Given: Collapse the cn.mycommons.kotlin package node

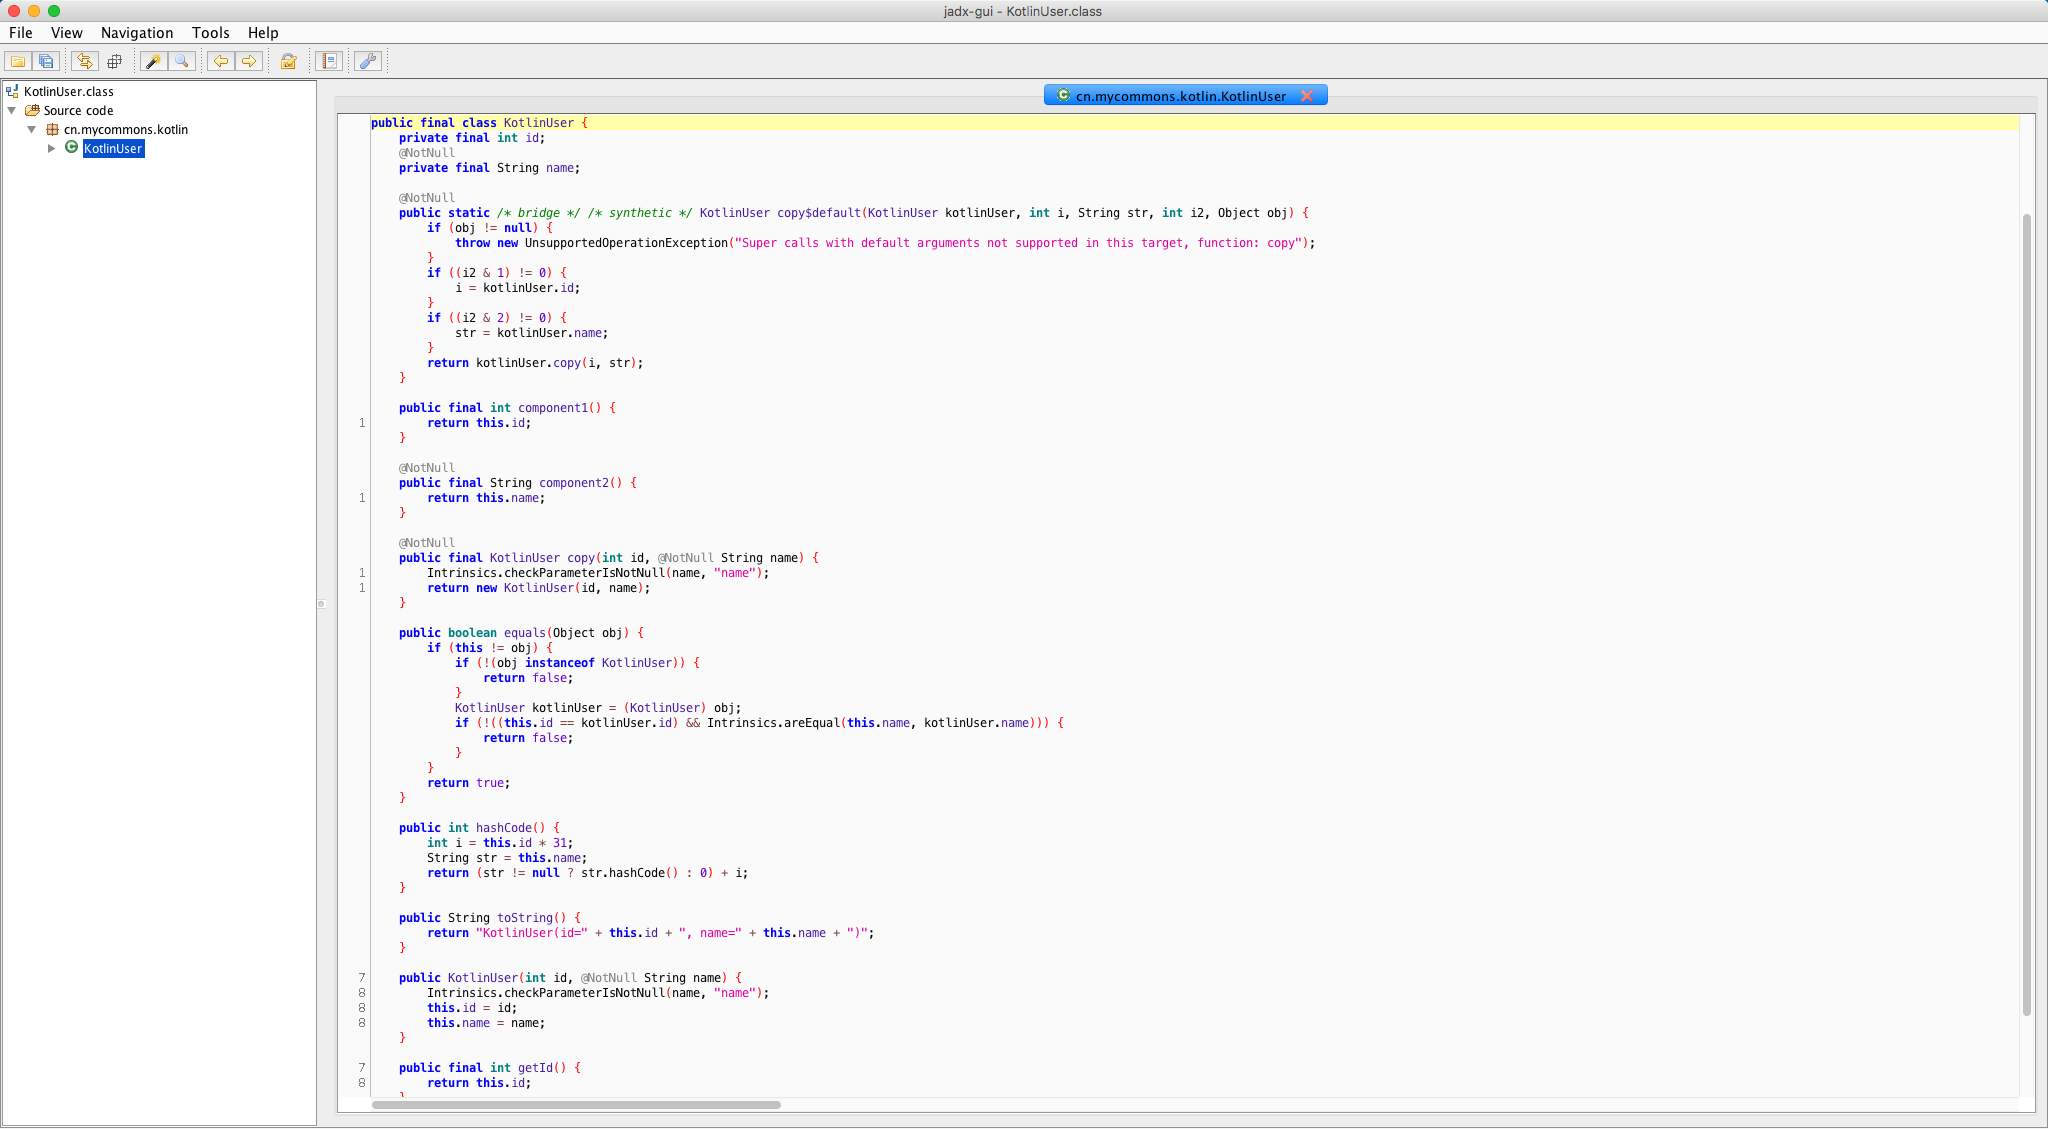Looking at the screenshot, I should (x=32, y=130).
